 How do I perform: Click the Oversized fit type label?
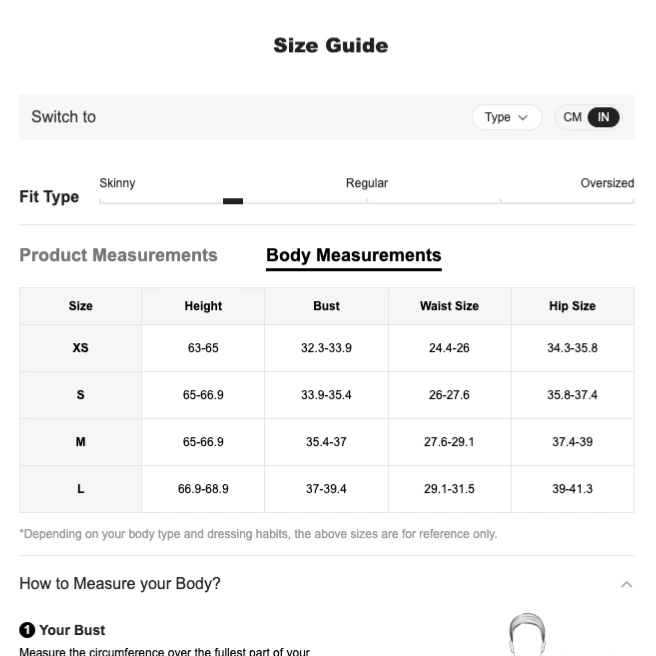click(x=607, y=183)
